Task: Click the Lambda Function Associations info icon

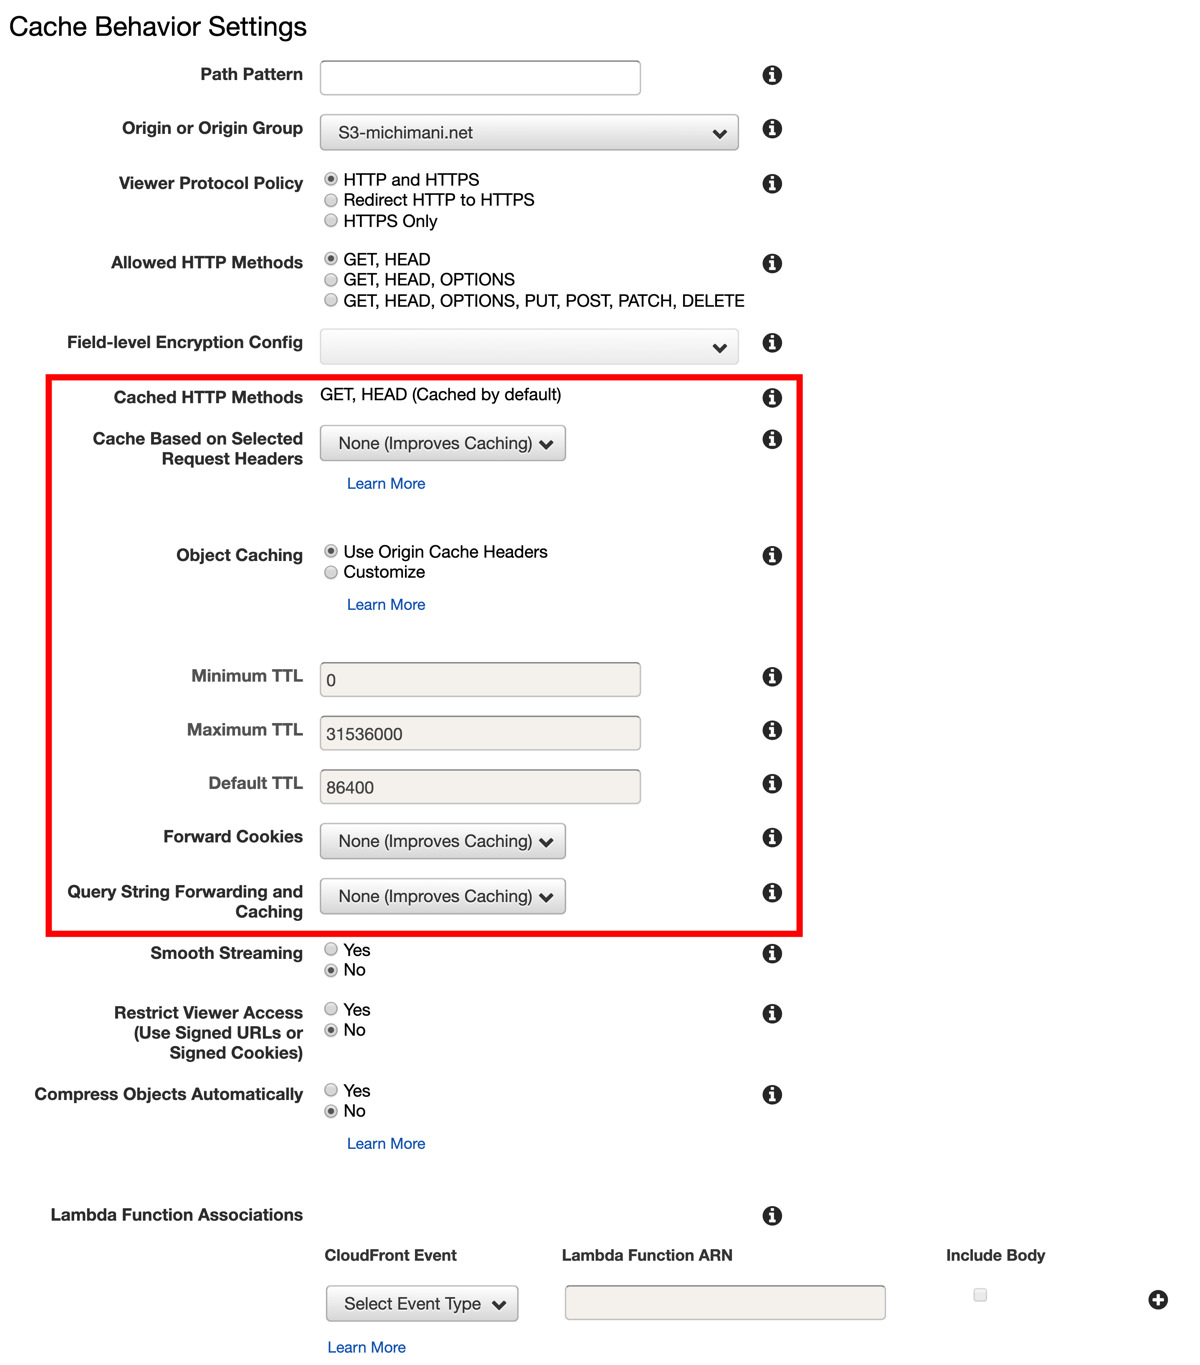Action: pos(771,1216)
